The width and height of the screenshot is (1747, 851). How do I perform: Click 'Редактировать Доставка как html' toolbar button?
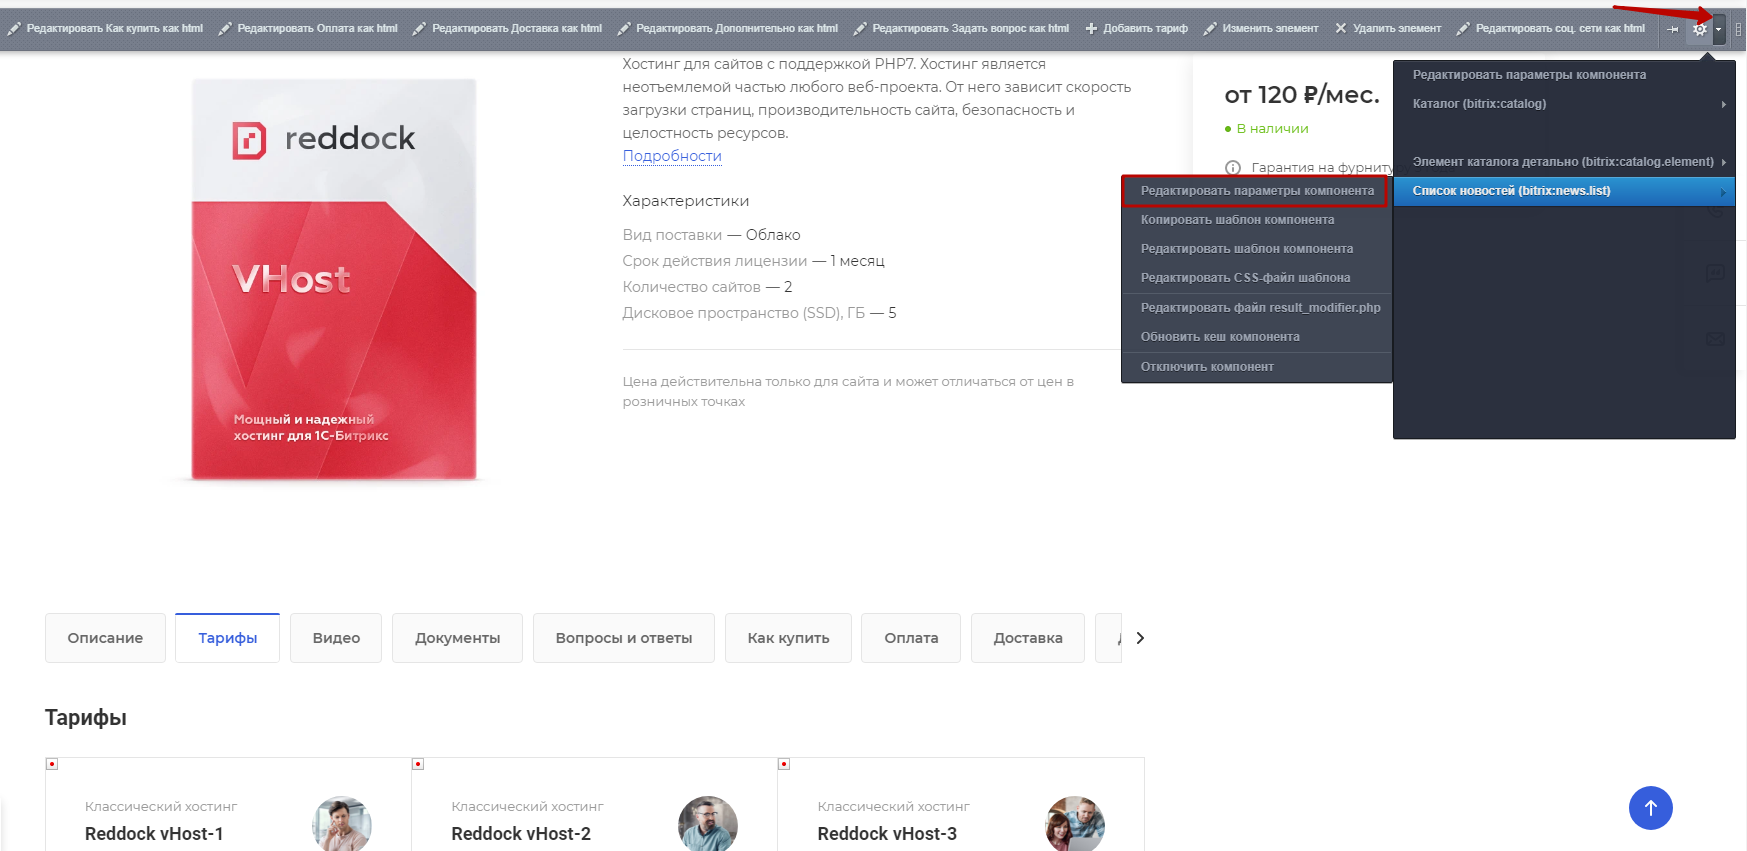(x=508, y=29)
